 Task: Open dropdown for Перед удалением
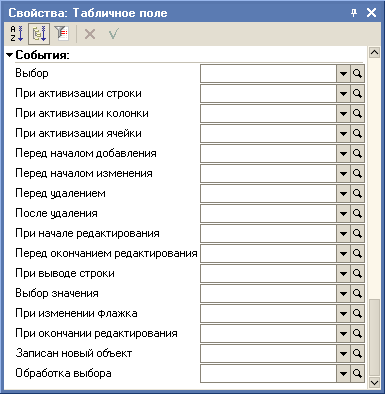343,194
